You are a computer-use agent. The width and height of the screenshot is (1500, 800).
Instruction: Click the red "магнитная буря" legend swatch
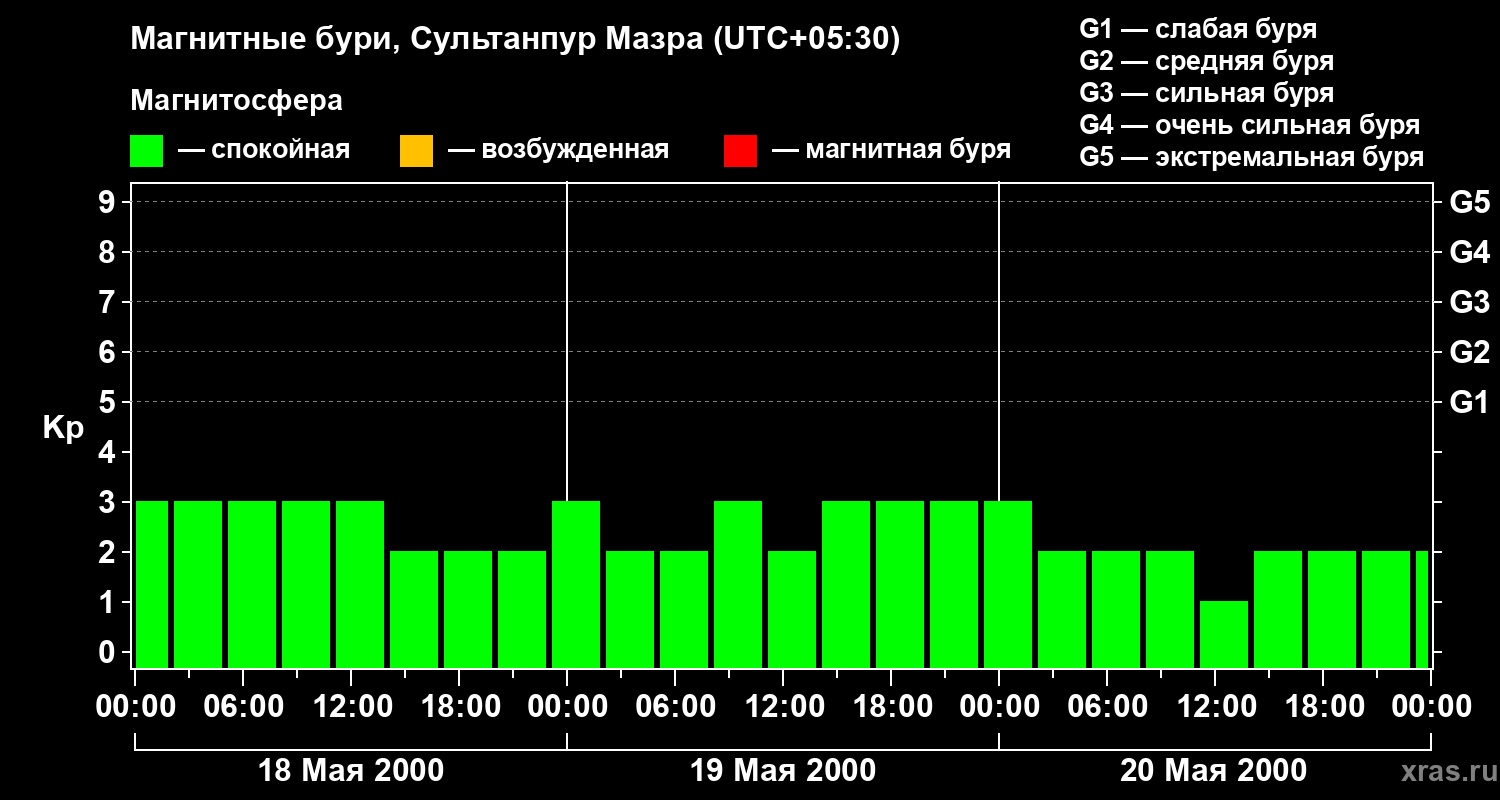(740, 151)
